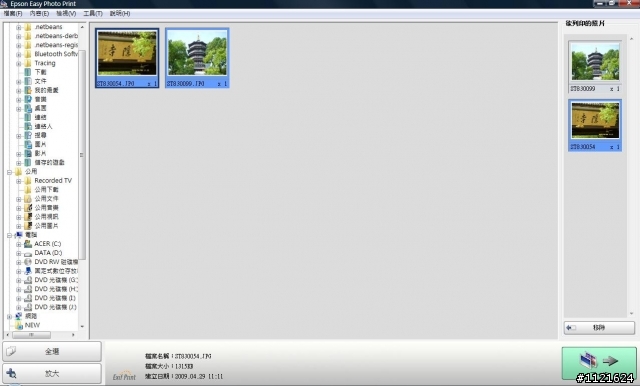
Task: Click the DVD 光碟機 (G:) drive icon
Action: click(28, 280)
